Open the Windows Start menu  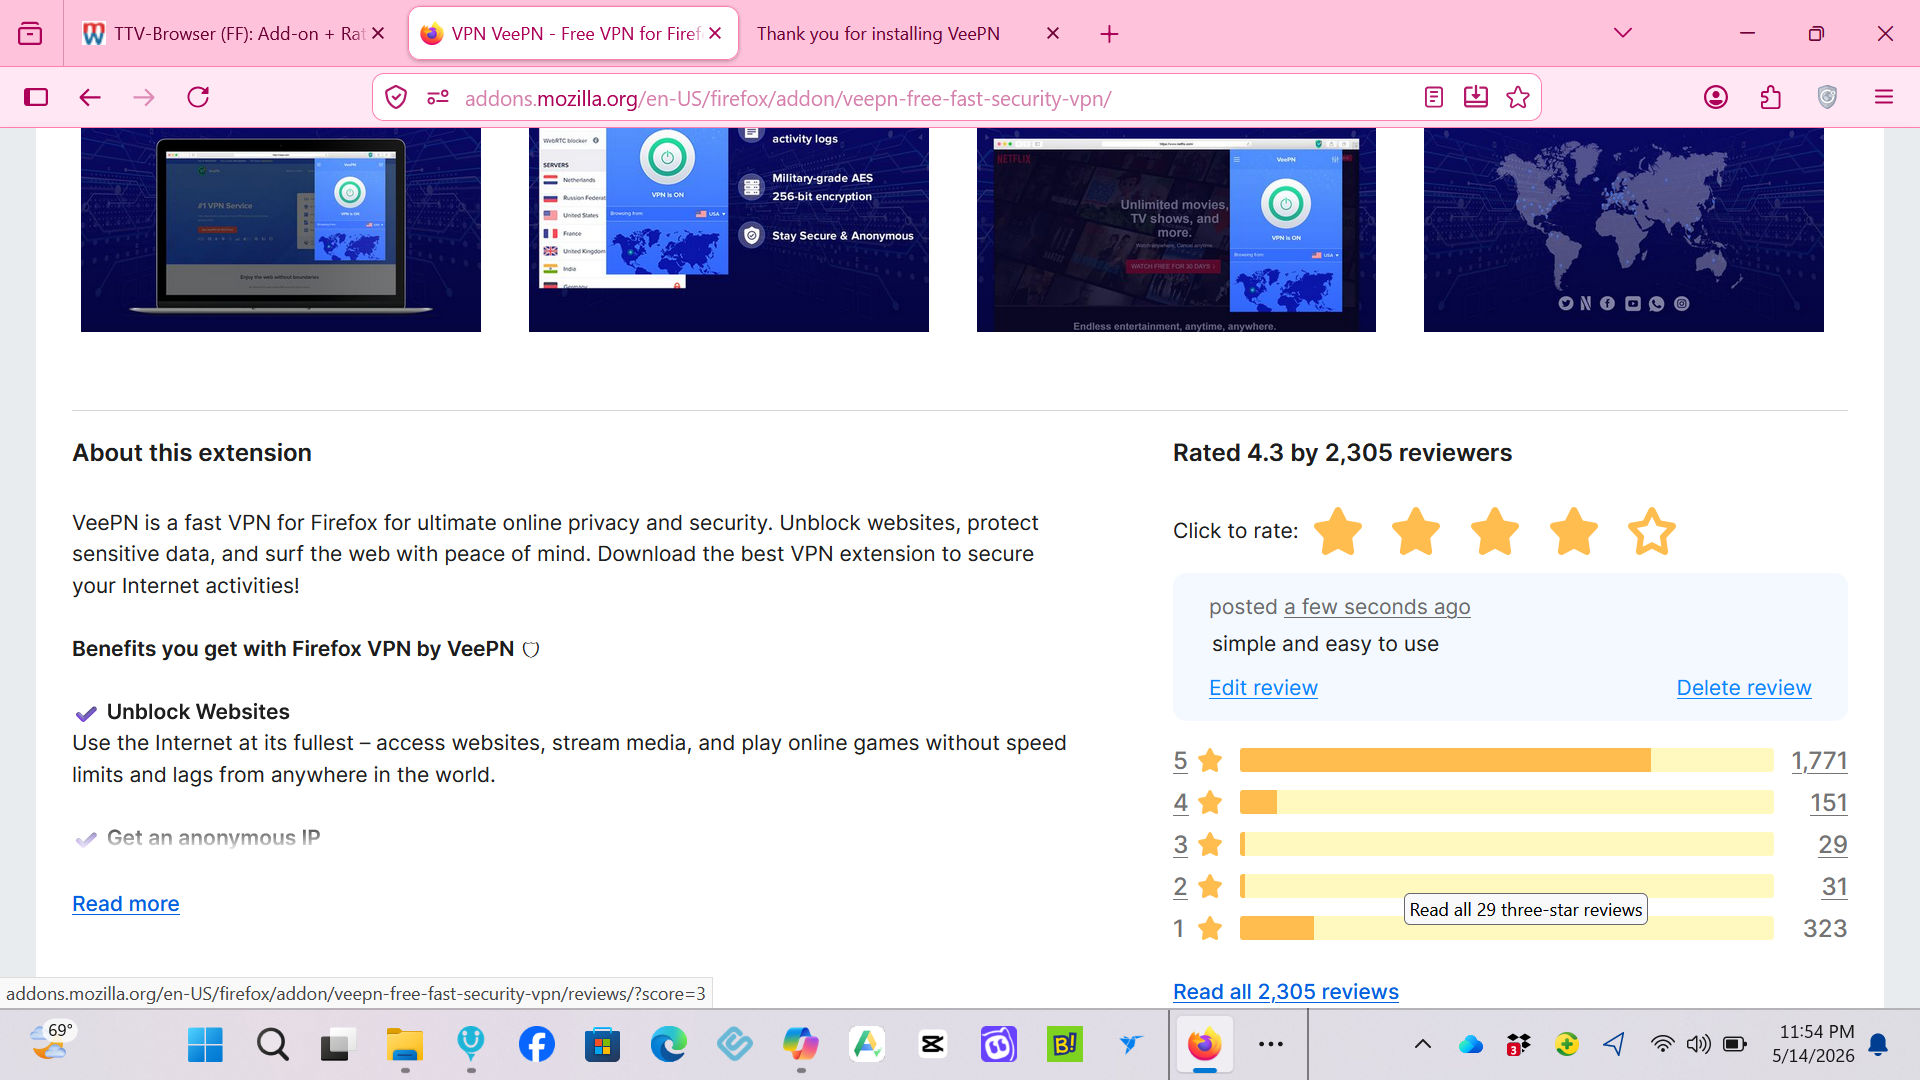pyautogui.click(x=205, y=1045)
